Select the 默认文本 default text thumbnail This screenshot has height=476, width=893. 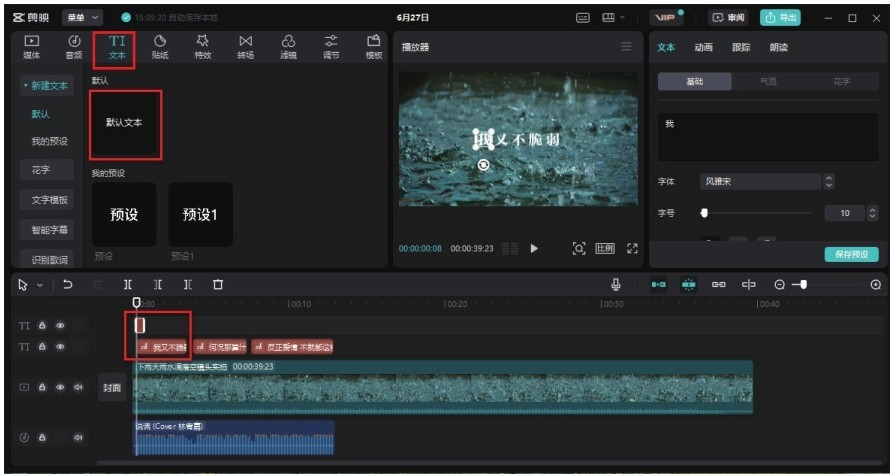tap(124, 123)
